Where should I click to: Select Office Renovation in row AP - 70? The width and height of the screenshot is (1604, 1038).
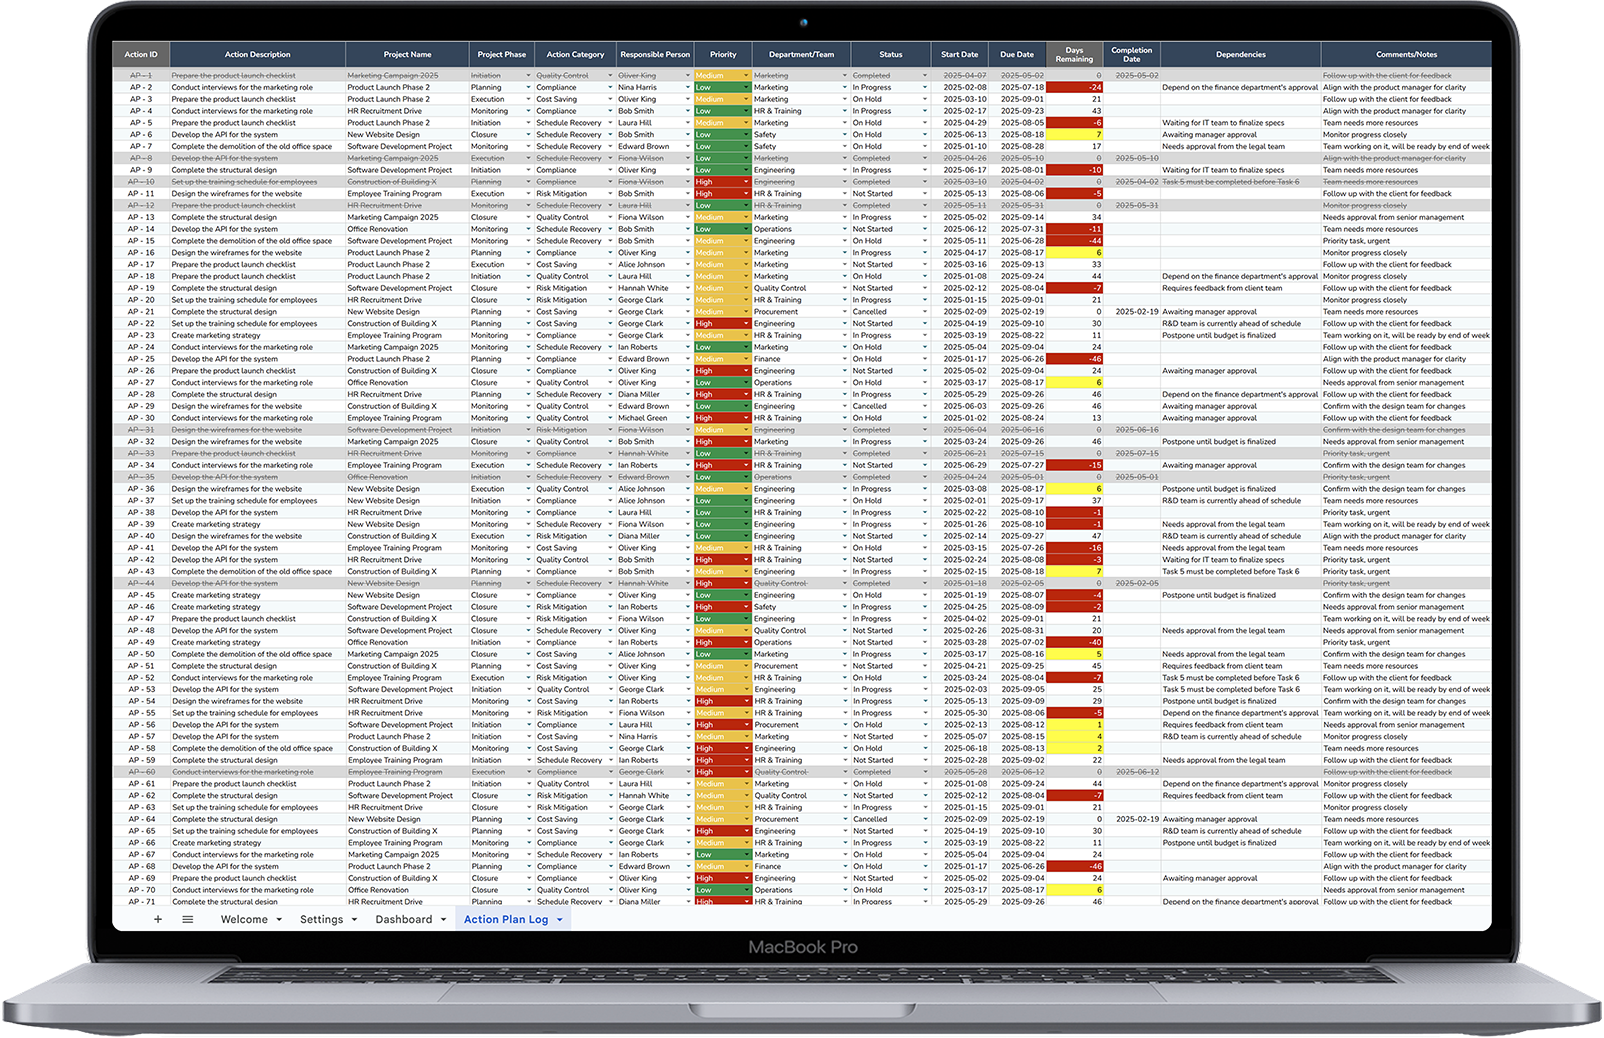click(407, 890)
